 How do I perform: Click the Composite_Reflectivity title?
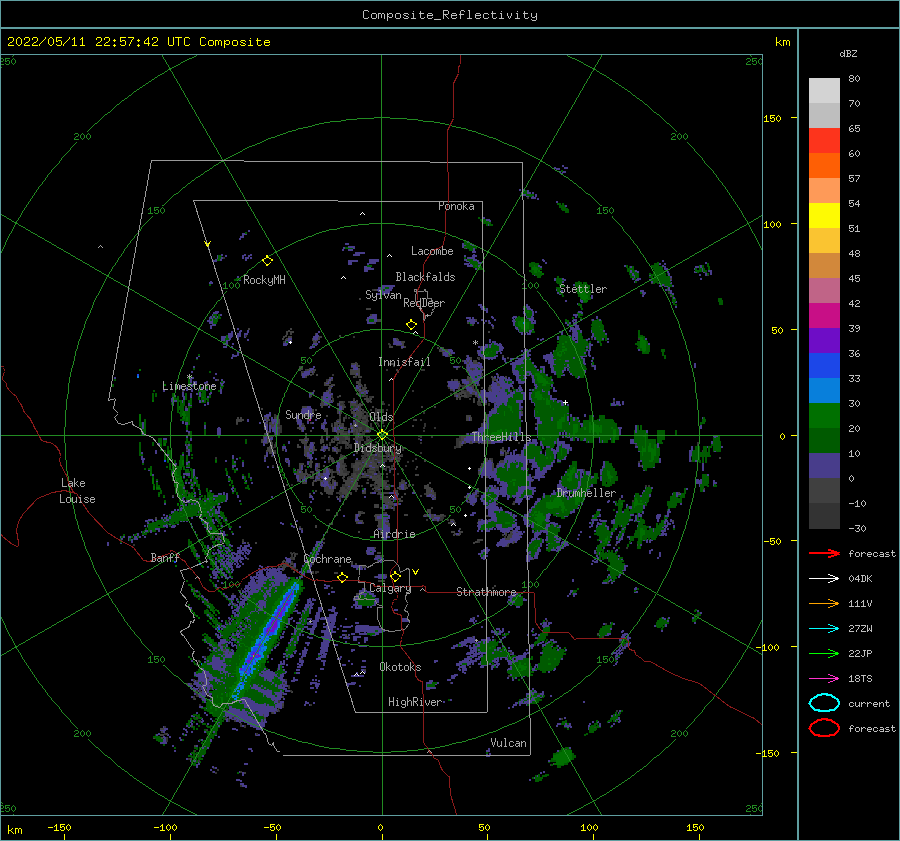click(450, 15)
